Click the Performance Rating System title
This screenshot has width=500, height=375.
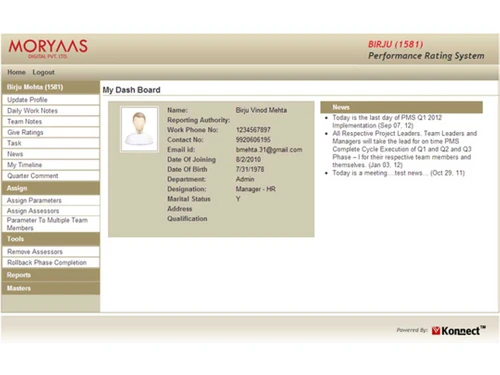tap(426, 56)
